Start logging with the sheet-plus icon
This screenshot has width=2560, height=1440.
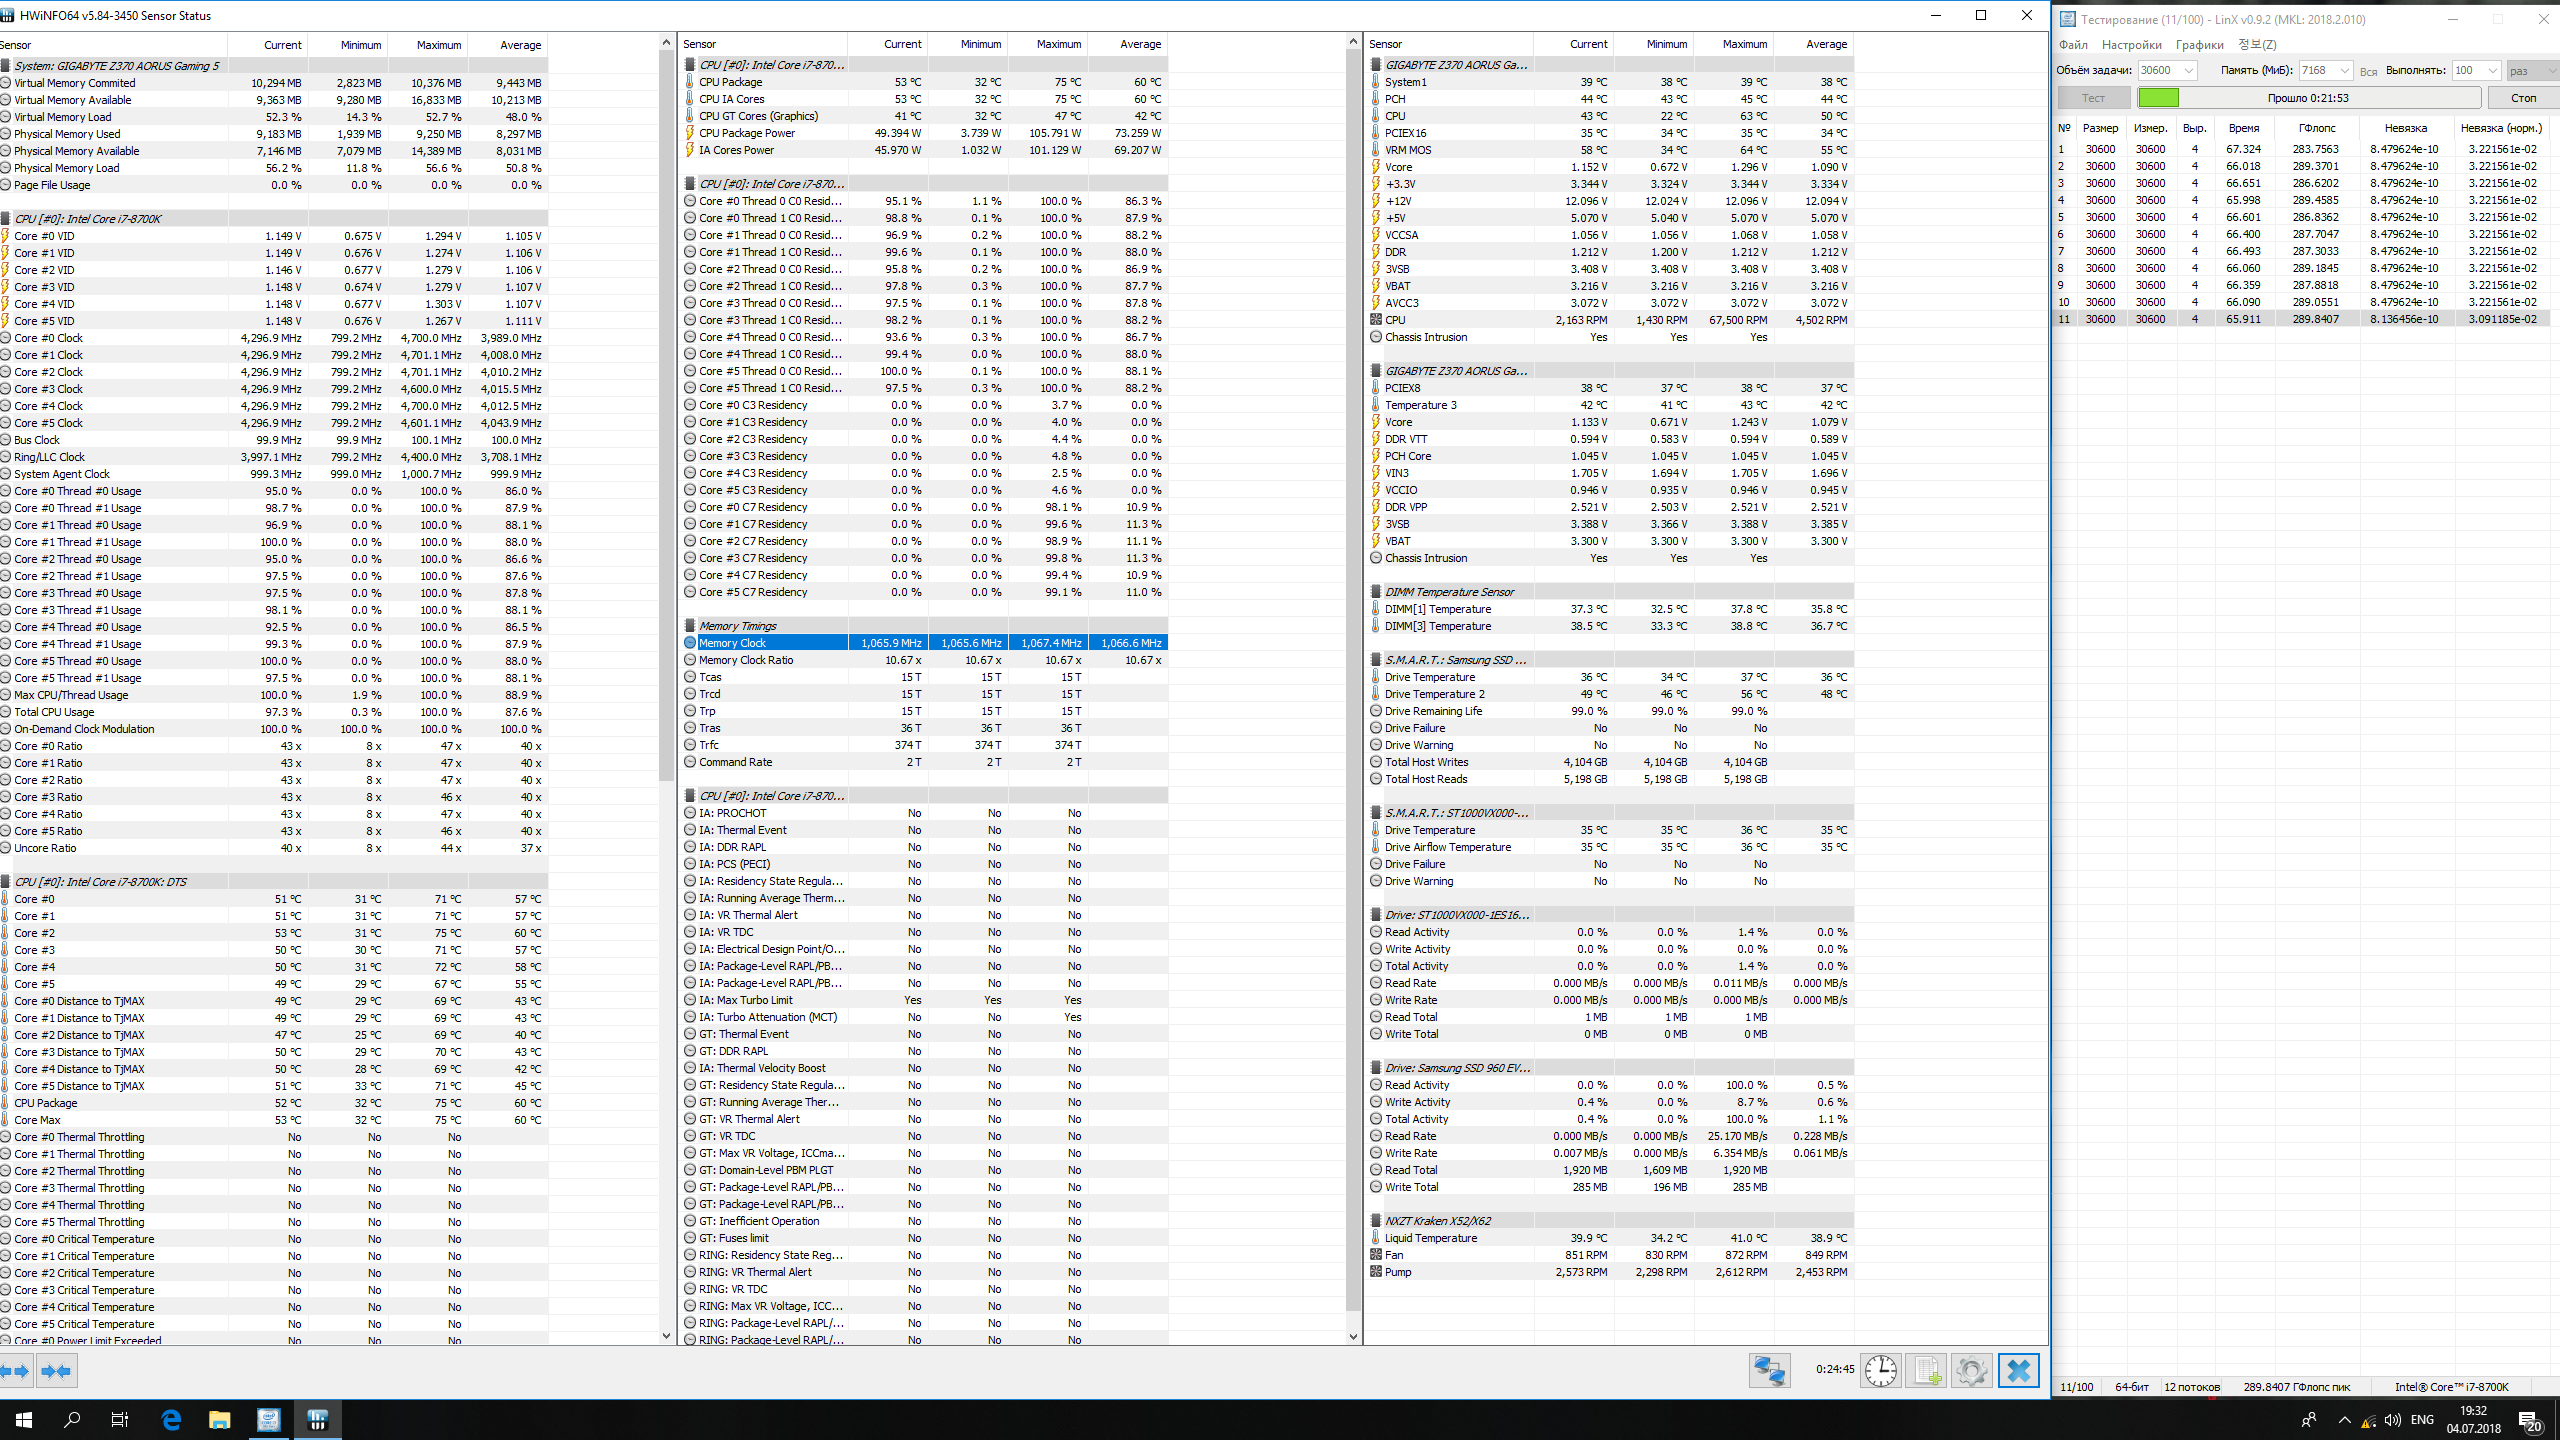click(x=1926, y=1370)
